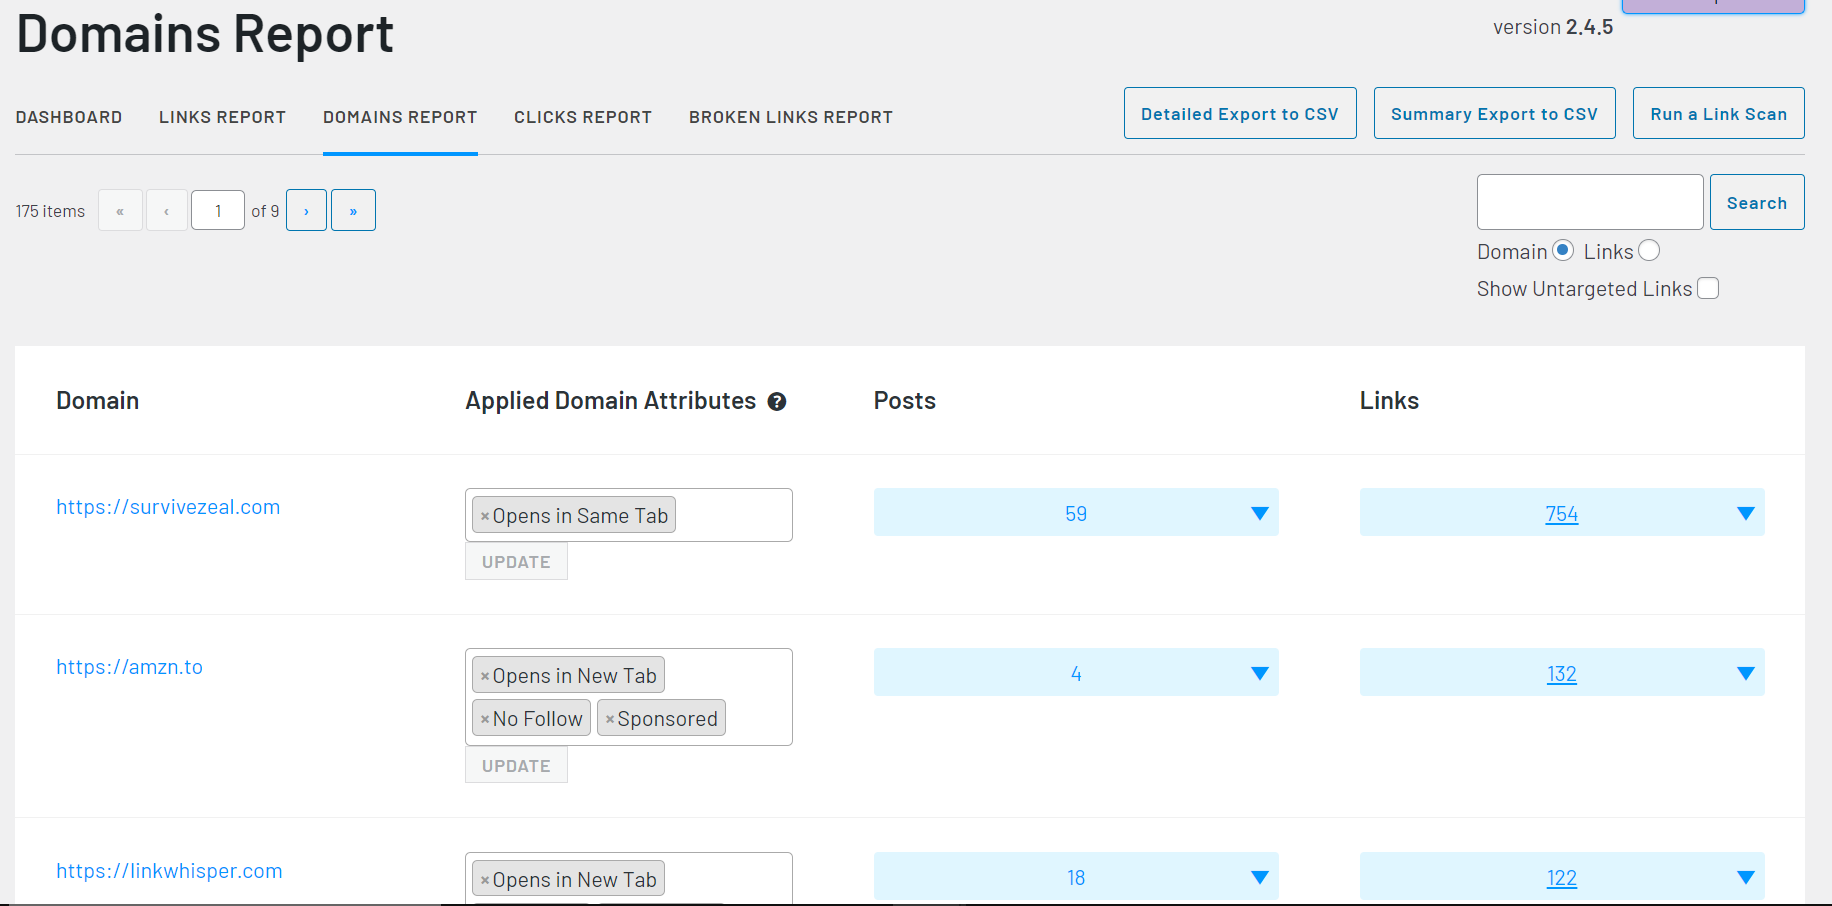
Task: Enable Show Untargeted Links
Action: (x=1709, y=288)
